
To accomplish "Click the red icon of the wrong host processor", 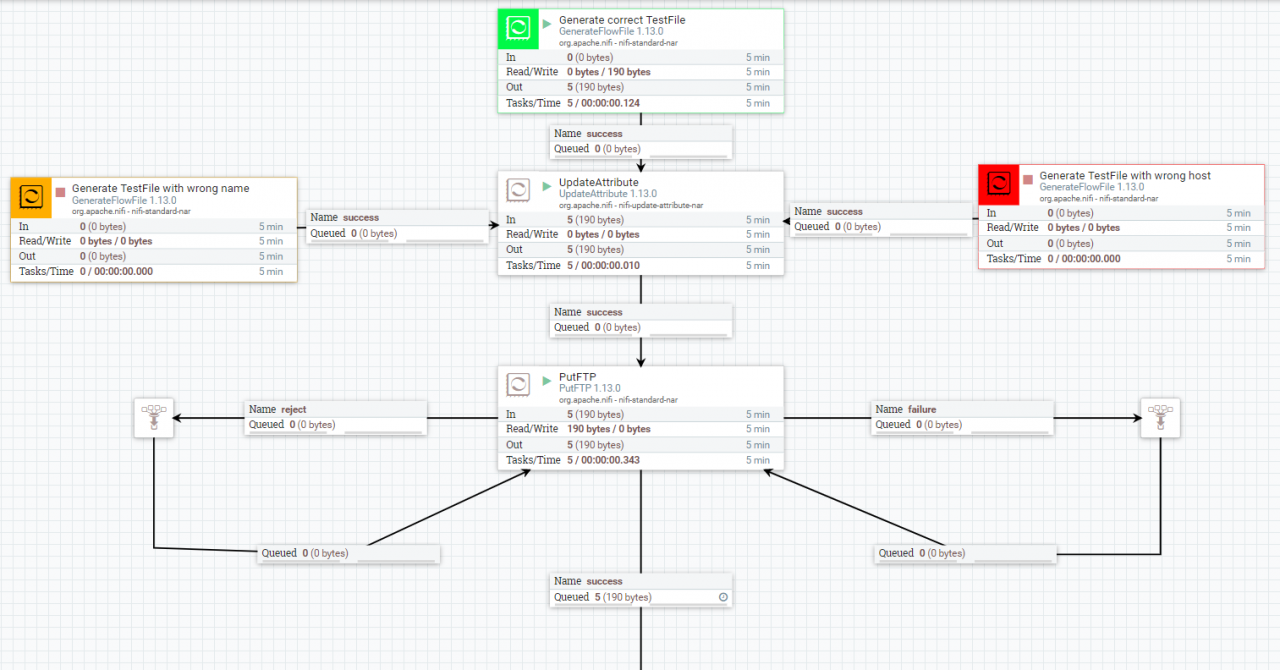I will [998, 184].
